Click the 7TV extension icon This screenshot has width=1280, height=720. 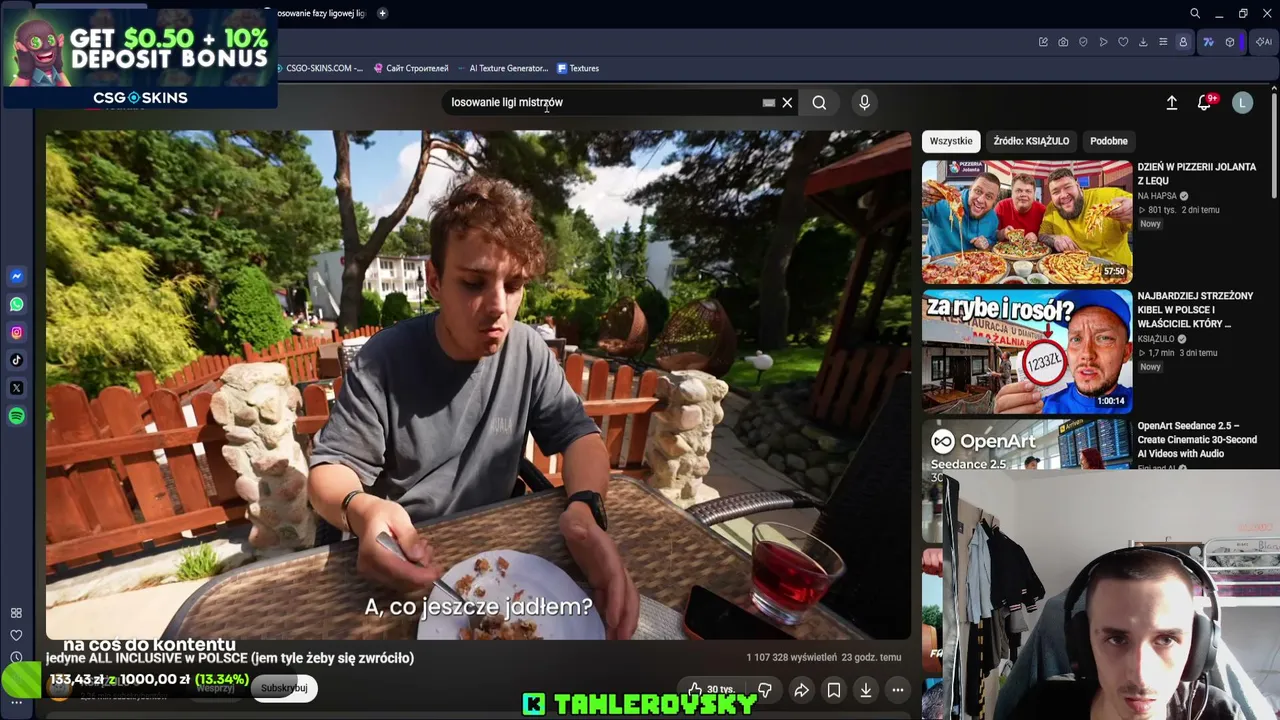[x=1208, y=42]
